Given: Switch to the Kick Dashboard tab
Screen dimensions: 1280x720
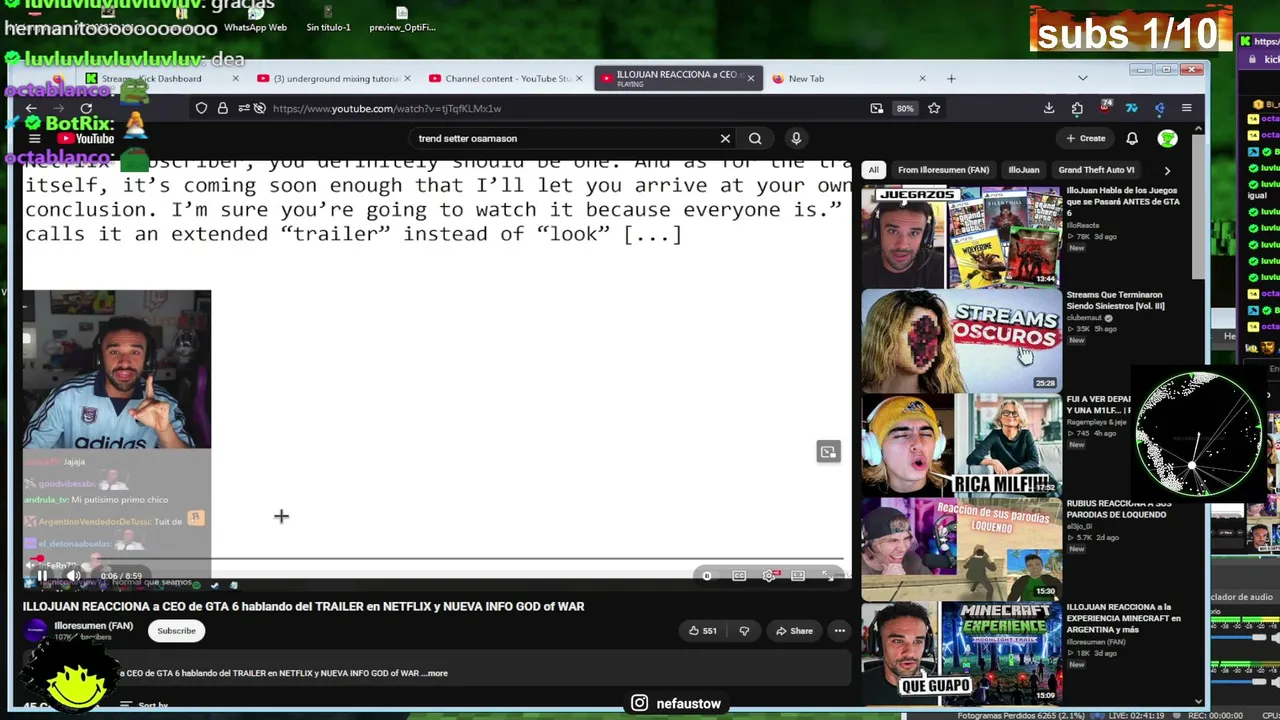Looking at the screenshot, I should click(162, 78).
